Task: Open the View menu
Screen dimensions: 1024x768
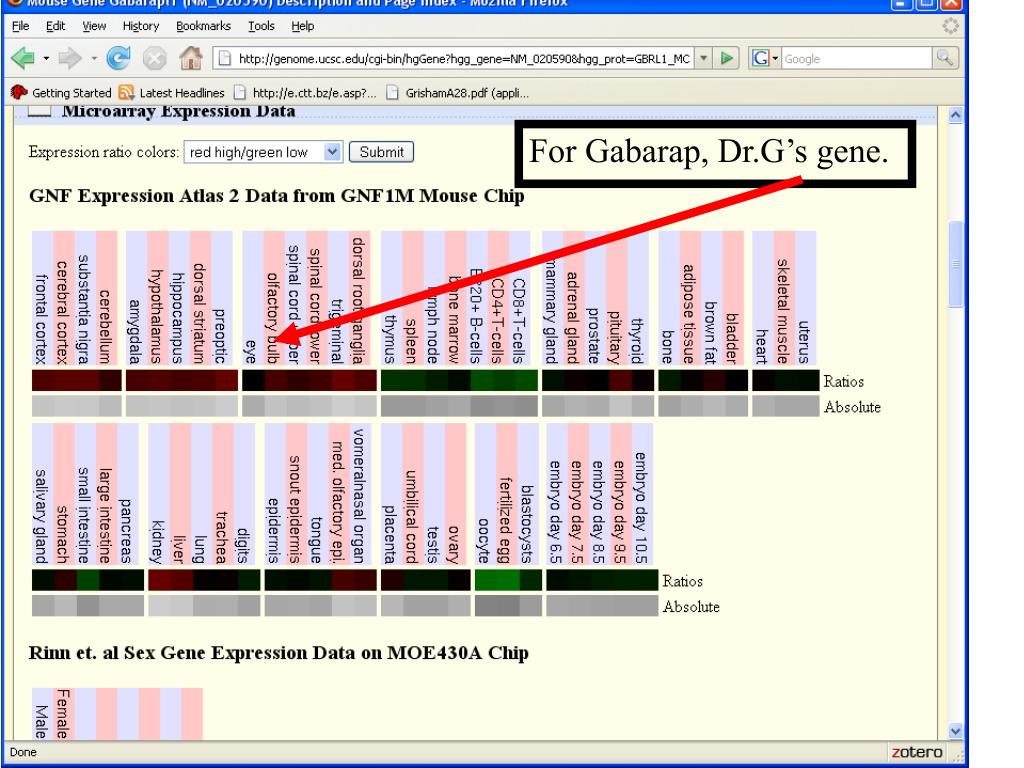Action: click(94, 26)
